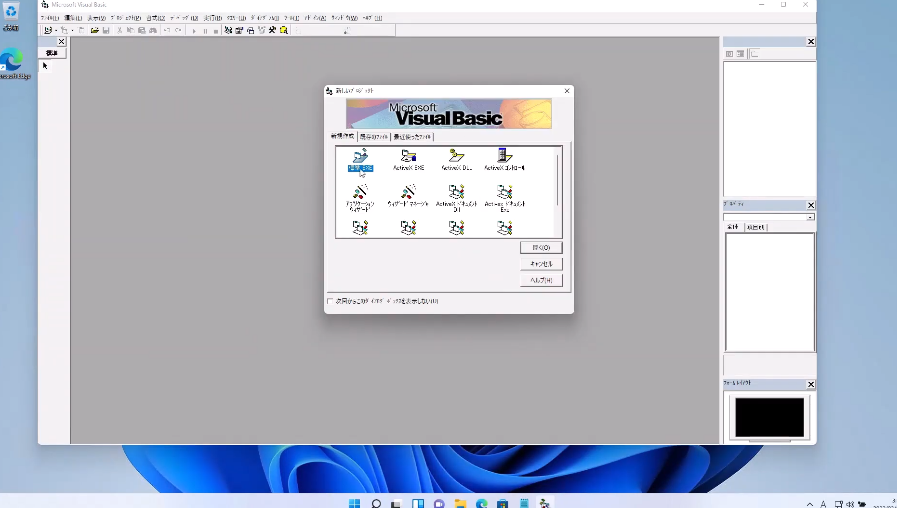The width and height of the screenshot is (897, 508).
Task: Open the Debug menu
Action: tap(184, 18)
